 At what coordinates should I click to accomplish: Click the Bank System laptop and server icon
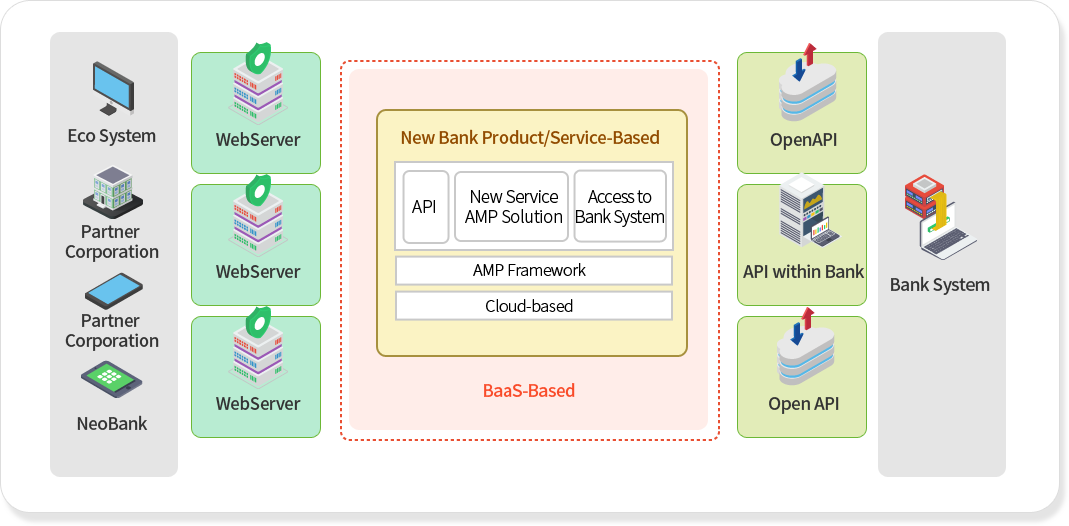coord(940,217)
